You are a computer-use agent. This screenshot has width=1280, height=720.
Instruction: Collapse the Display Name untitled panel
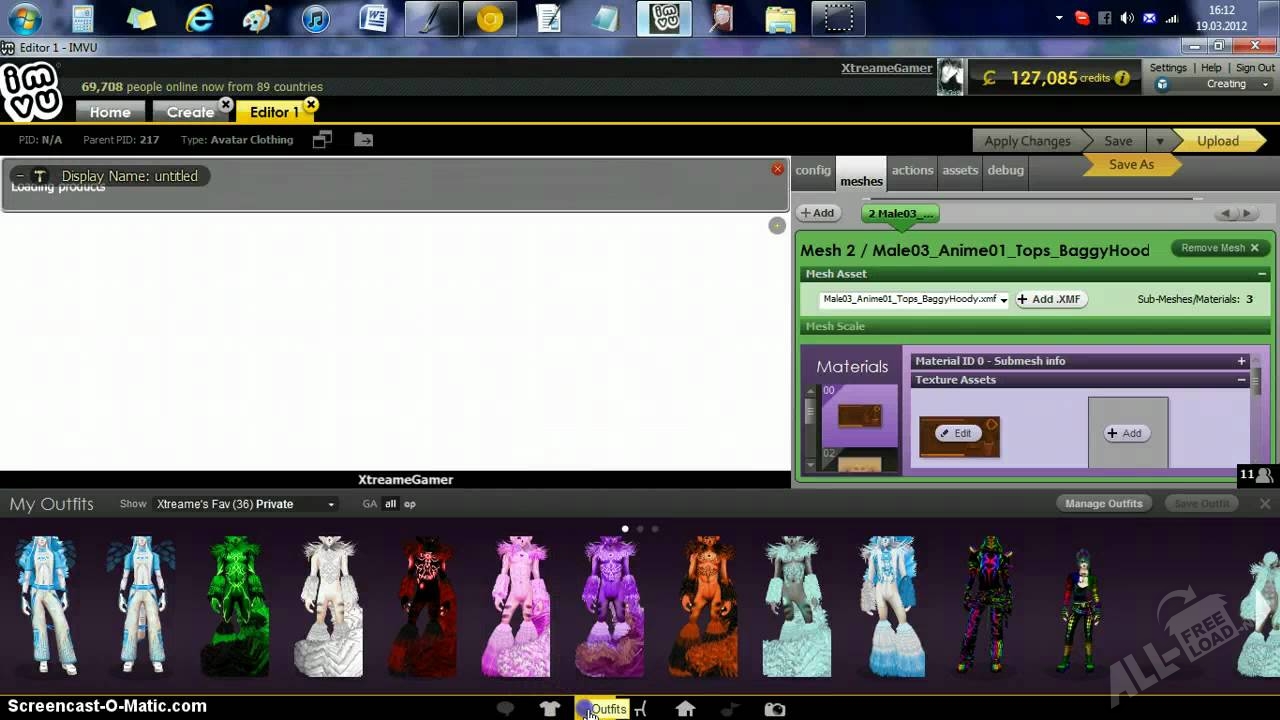[20, 176]
